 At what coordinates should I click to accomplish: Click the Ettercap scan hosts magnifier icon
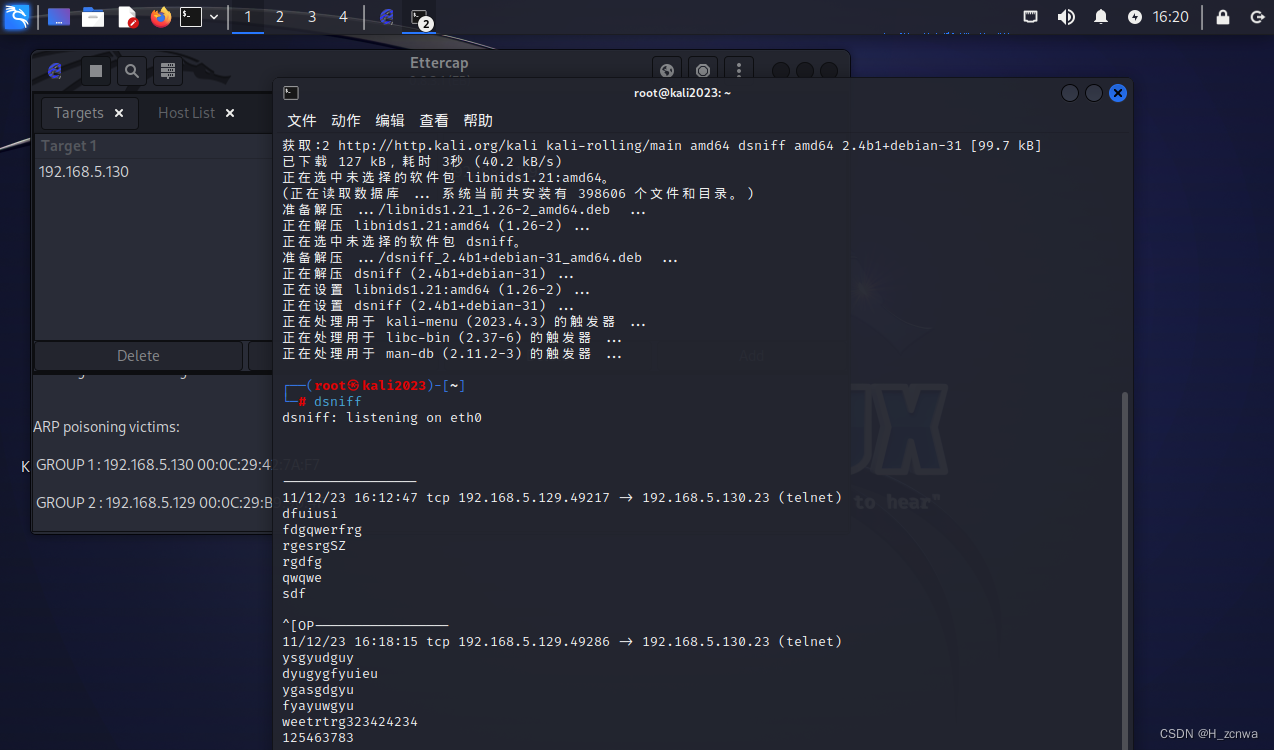[x=131, y=71]
